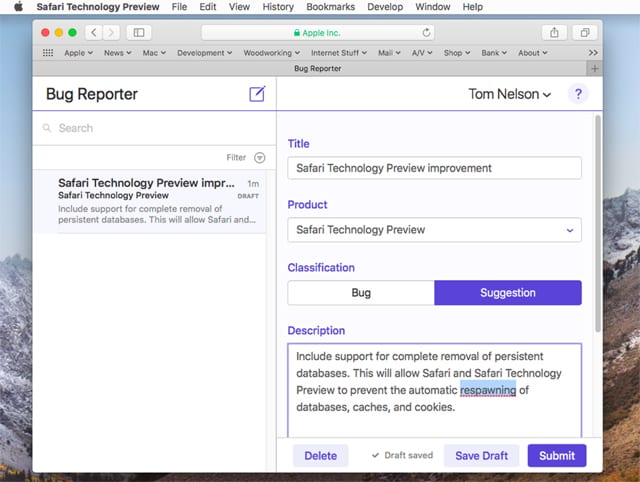Click the Safari Share icon
The width and height of the screenshot is (640, 482).
point(554,33)
